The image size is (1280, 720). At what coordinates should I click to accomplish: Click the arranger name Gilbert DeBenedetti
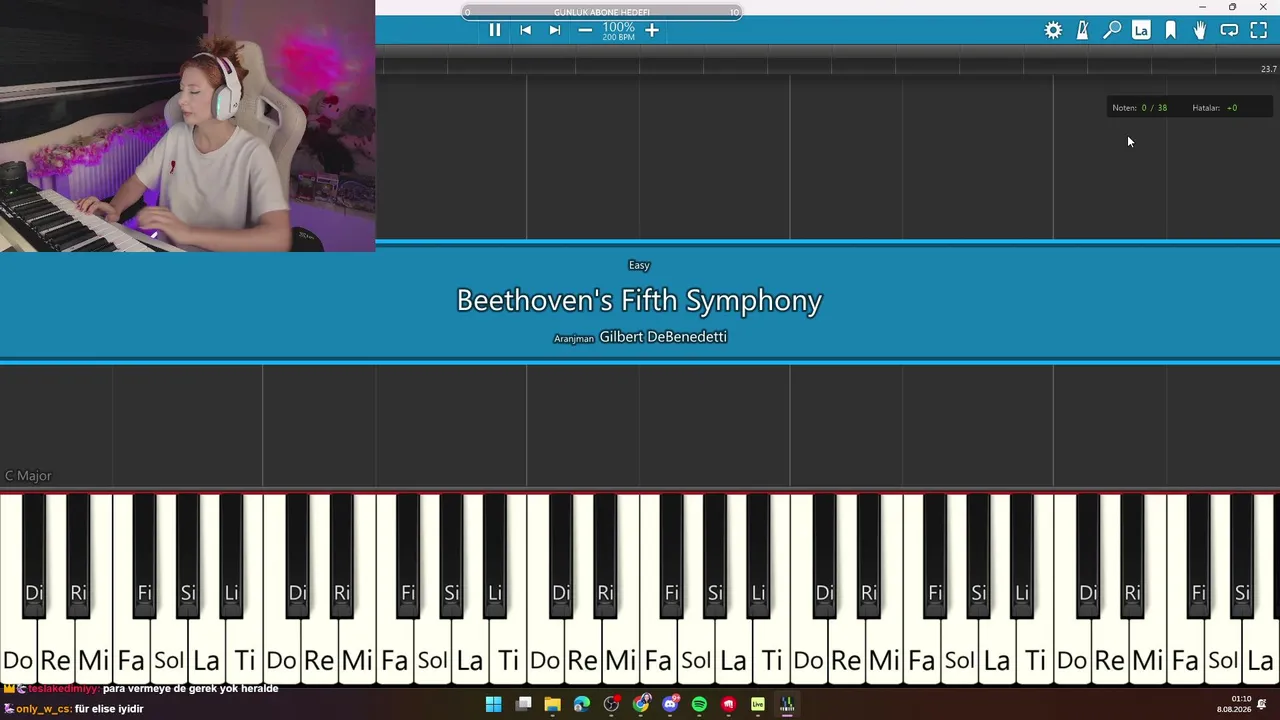(x=663, y=337)
